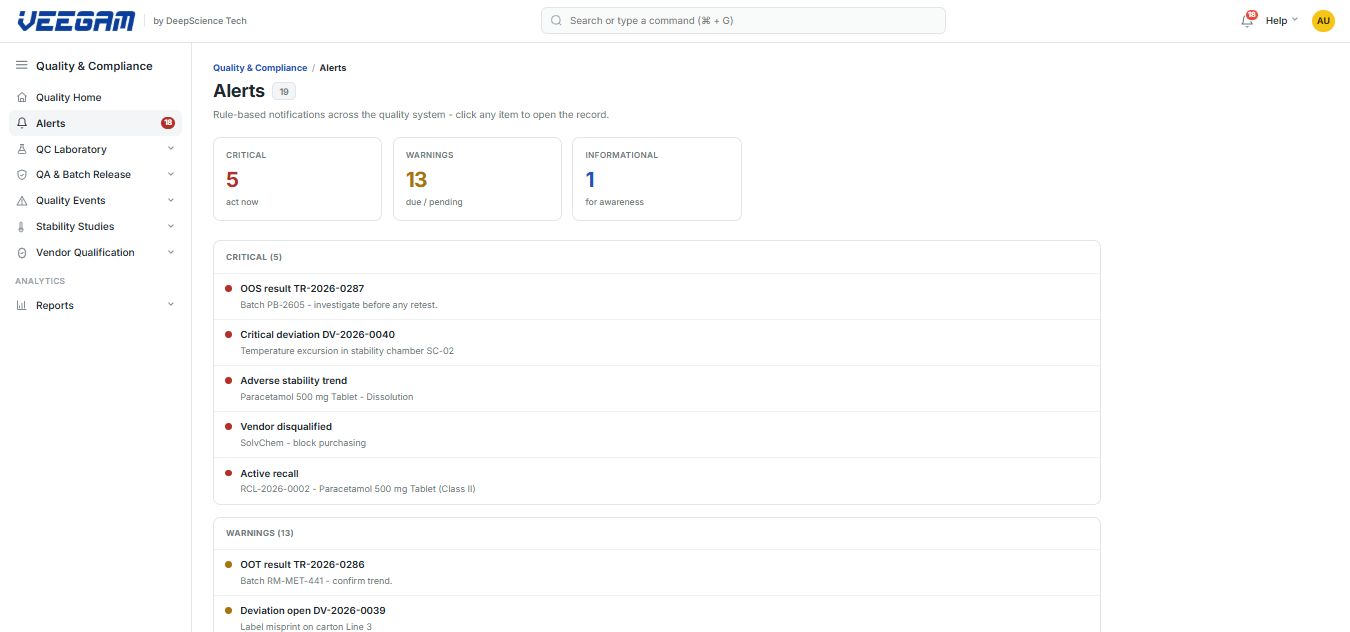Toggle sidebar with the hamburger menu icon
The width and height of the screenshot is (1350, 632).
(x=22, y=66)
